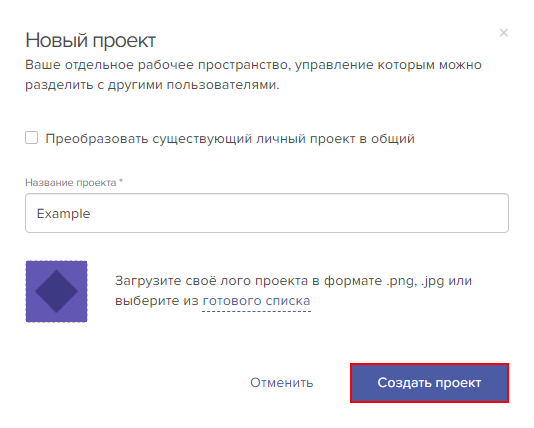Image resolution: width=534 pixels, height=428 pixels.
Task: Select the dashed-border logo upload area
Action: point(57,291)
